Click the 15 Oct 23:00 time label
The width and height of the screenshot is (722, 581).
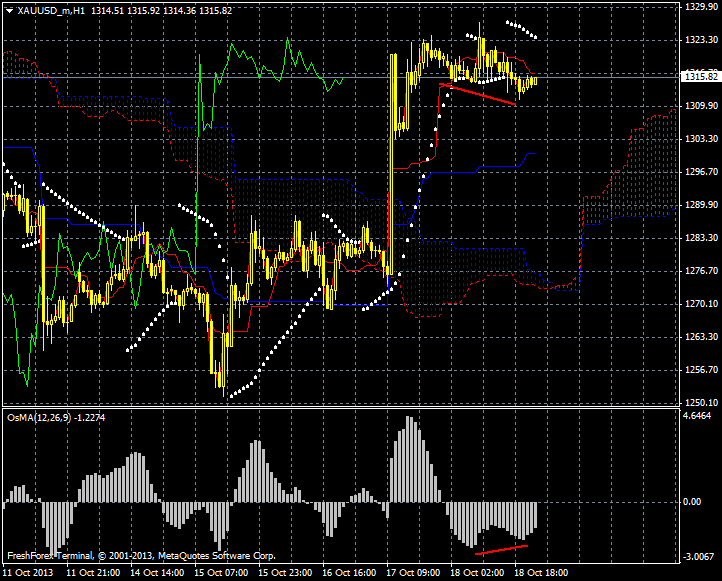point(286,573)
